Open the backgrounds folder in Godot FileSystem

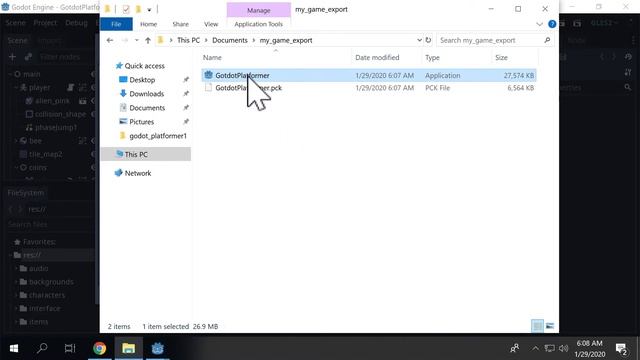click(51, 282)
